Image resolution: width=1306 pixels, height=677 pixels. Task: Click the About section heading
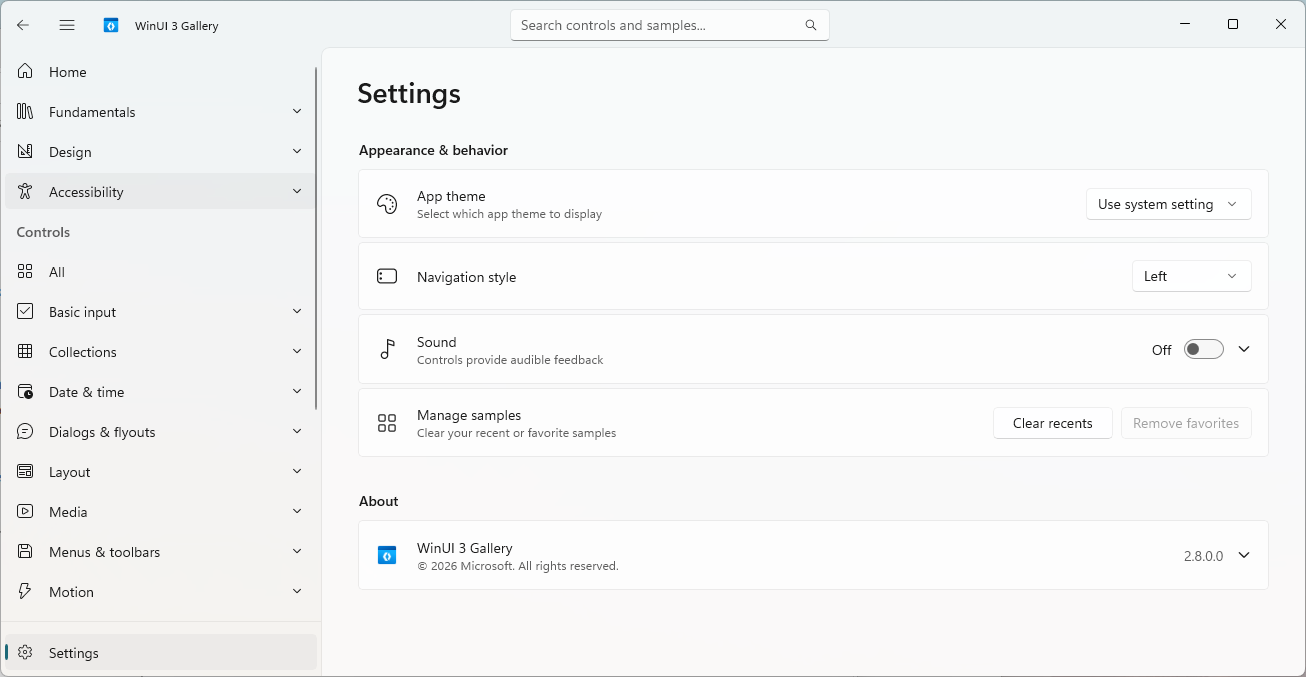click(x=378, y=501)
